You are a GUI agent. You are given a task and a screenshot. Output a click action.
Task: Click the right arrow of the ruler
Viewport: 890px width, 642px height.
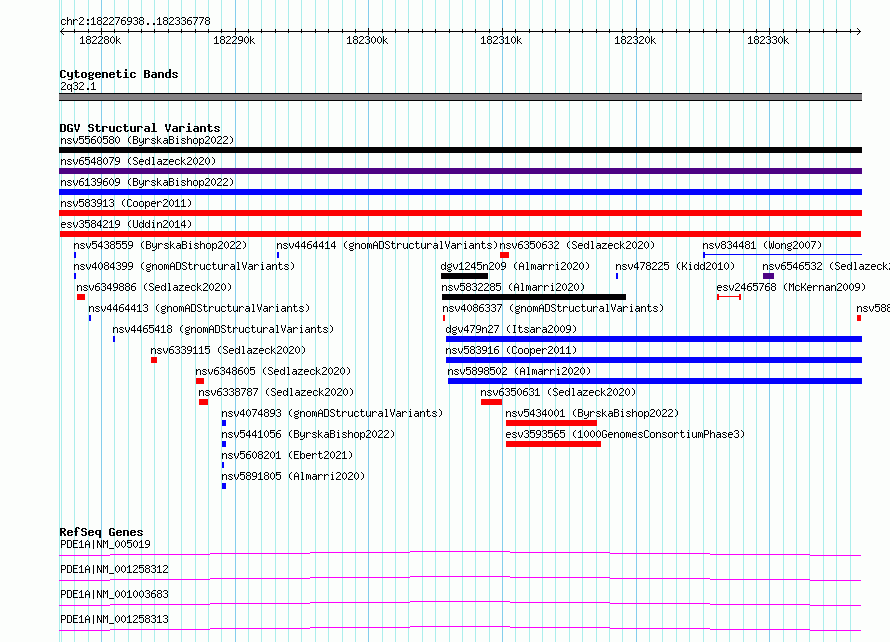coord(859,32)
